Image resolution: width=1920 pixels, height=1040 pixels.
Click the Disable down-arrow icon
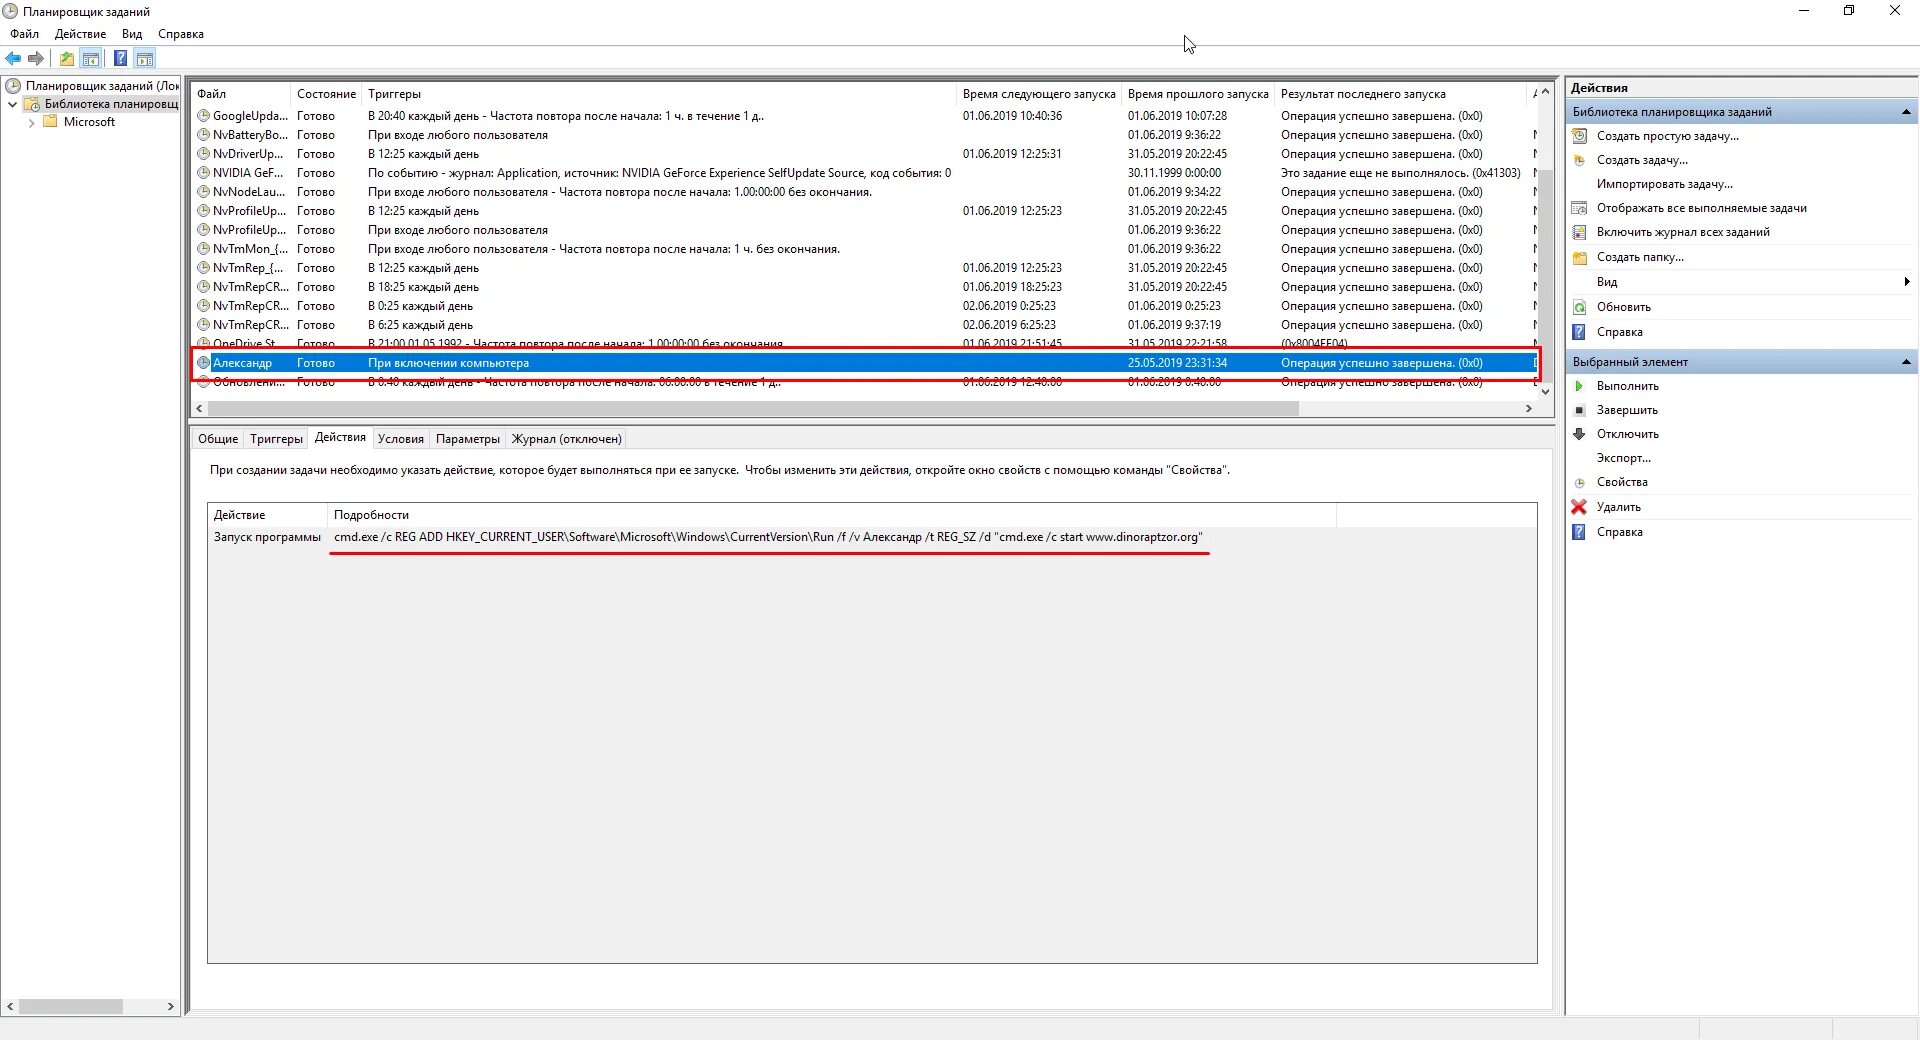click(x=1579, y=434)
